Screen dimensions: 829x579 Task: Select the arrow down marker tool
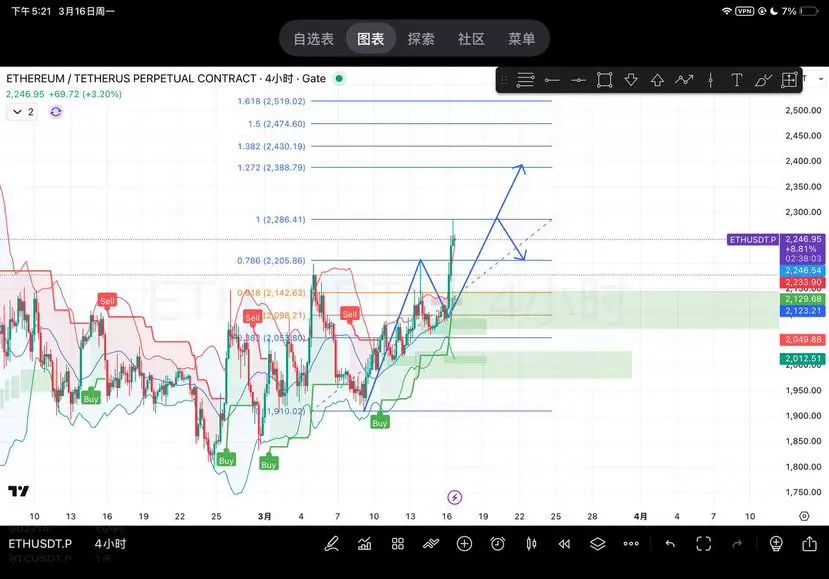631,80
